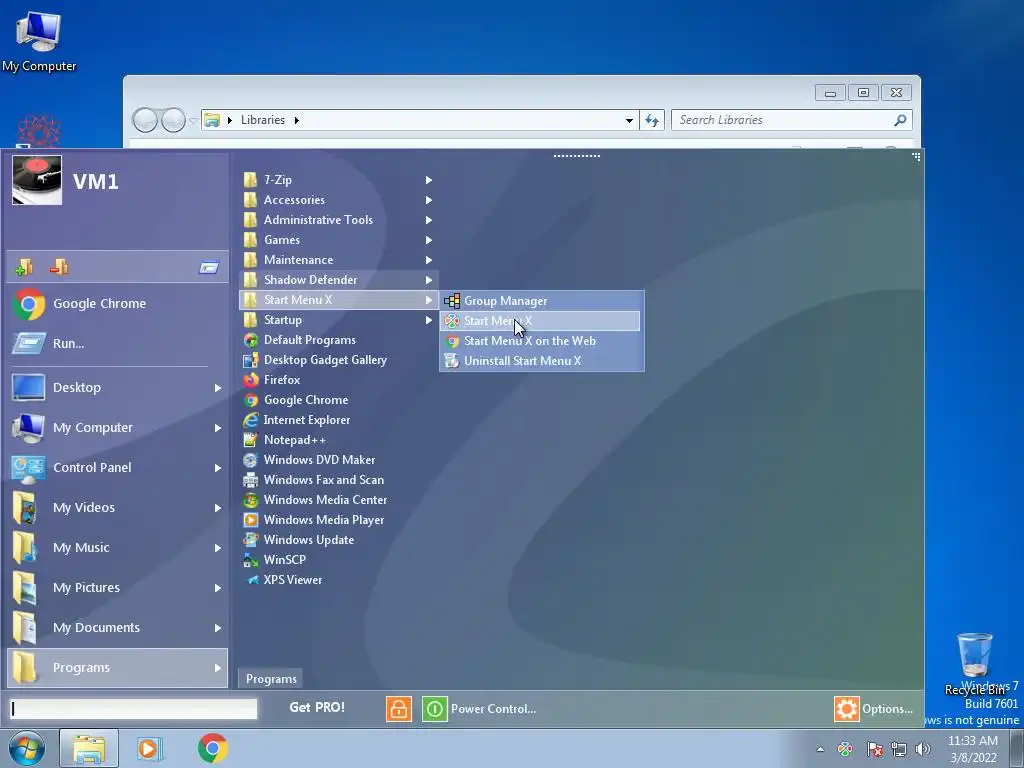This screenshot has width=1024, height=768.
Task: Expand My Computer submenu arrow
Action: pyautogui.click(x=217, y=428)
